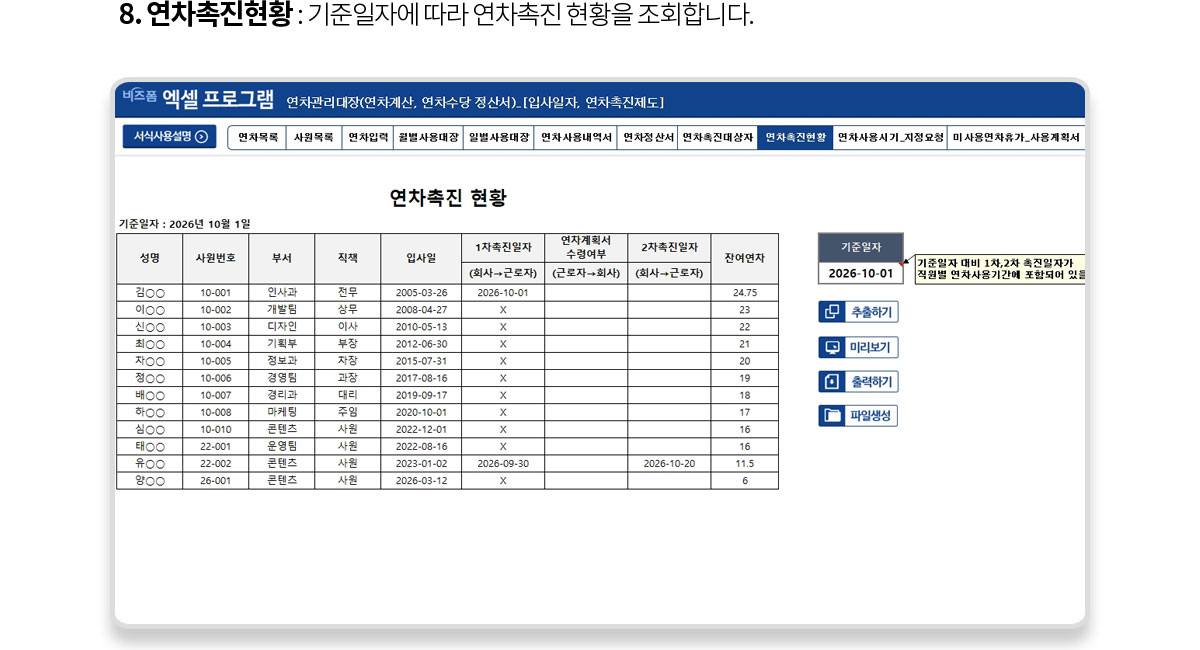The width and height of the screenshot is (1200, 650).
Task: Select the 잔여연차 column header
Action: pyautogui.click(x=745, y=258)
